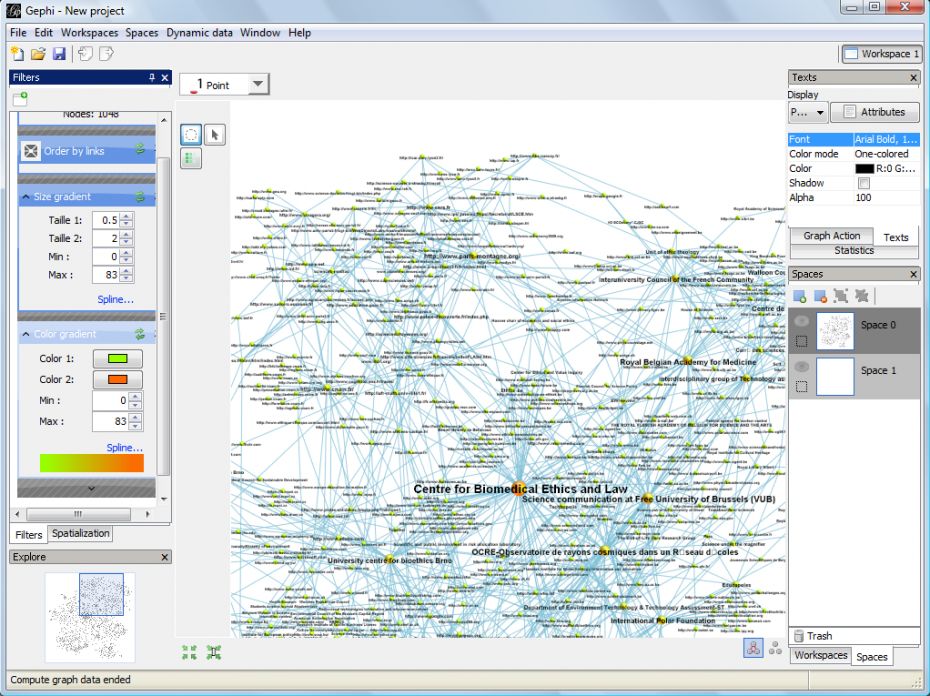Click the Open project folder icon
Screen dimensions: 930x696
38,54
